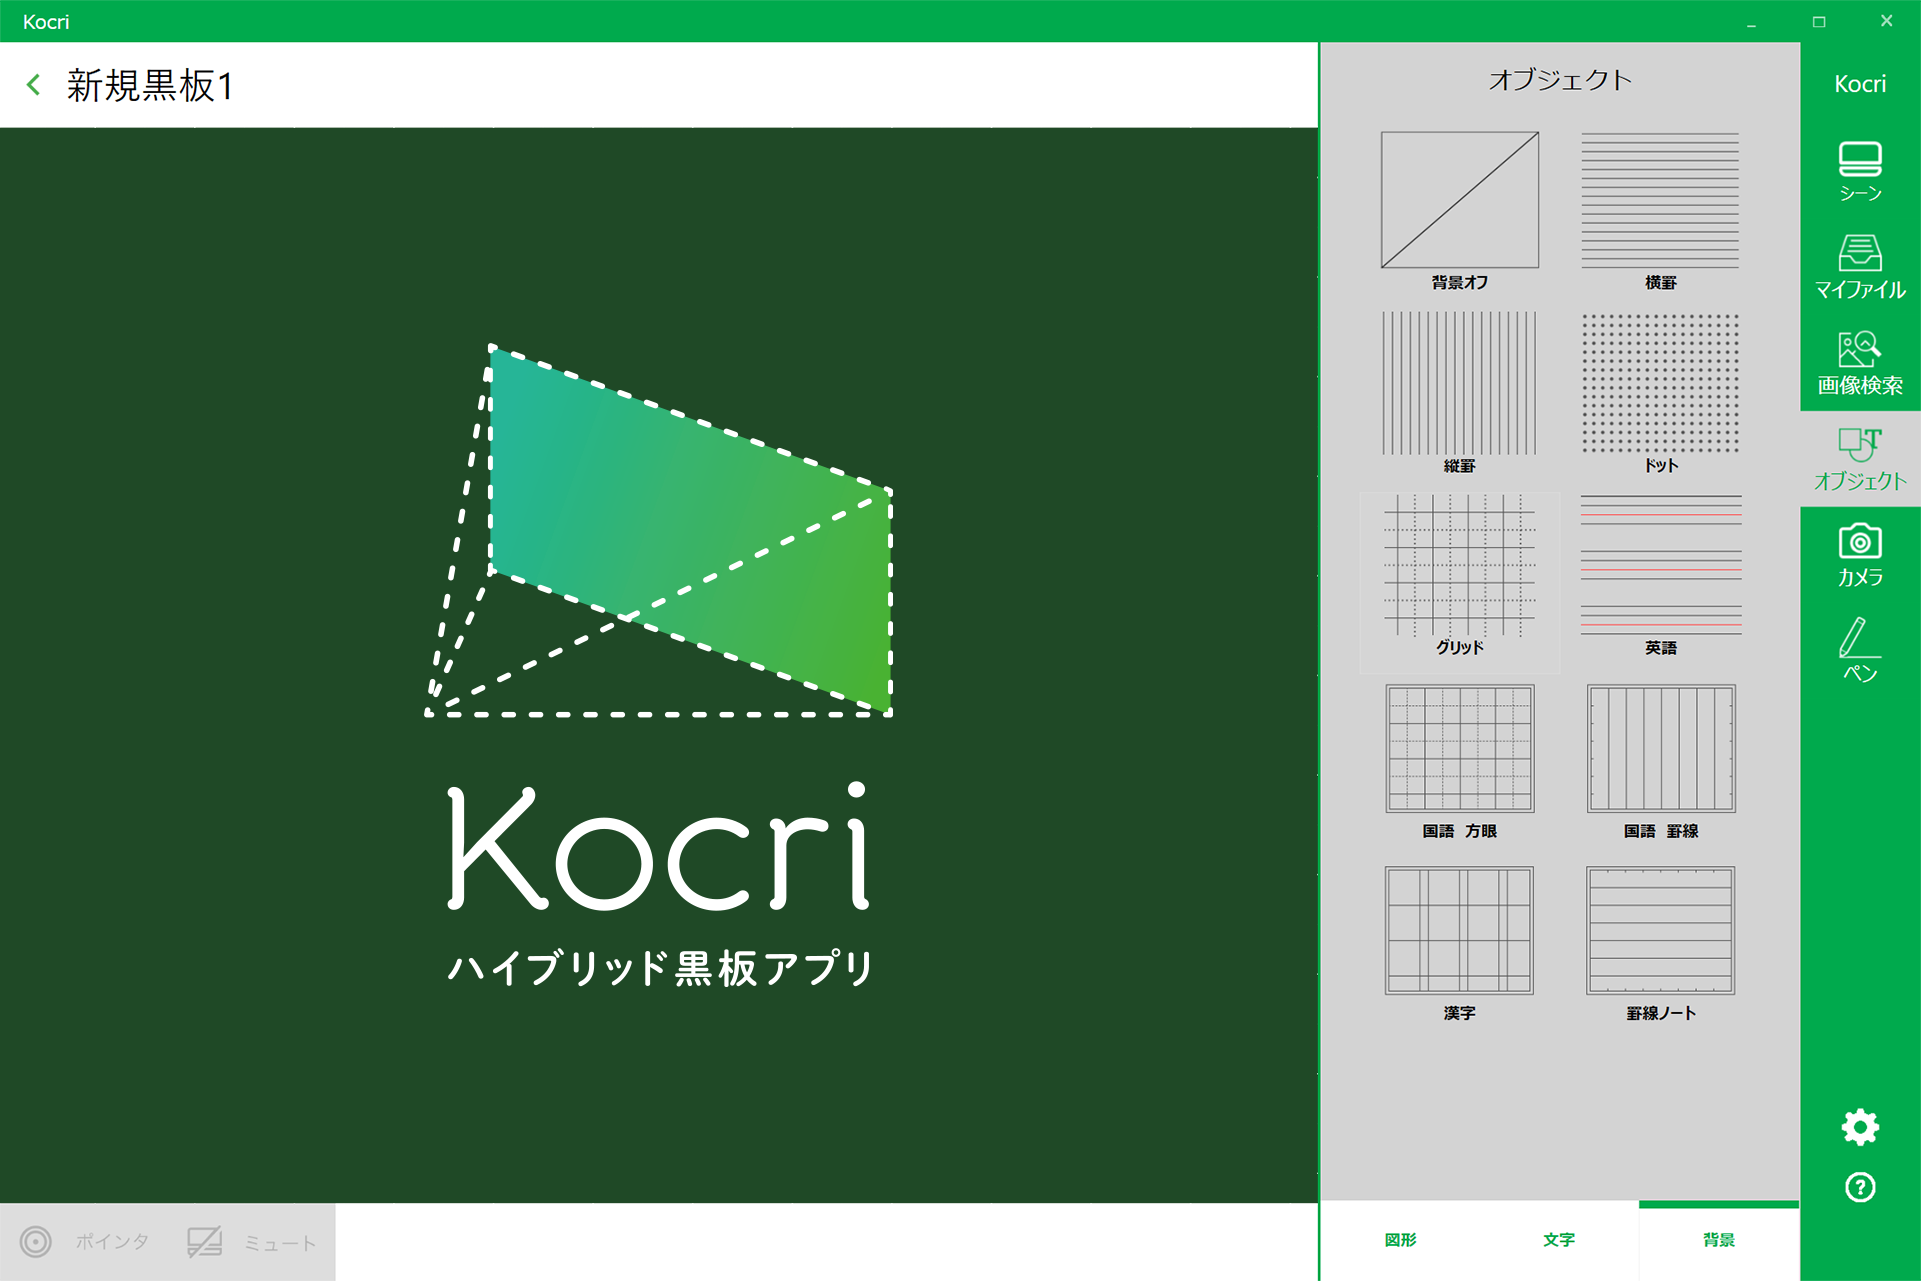This screenshot has height=1281, width=1921.
Task: Choose 国語 罫線 background
Action: [1660, 762]
